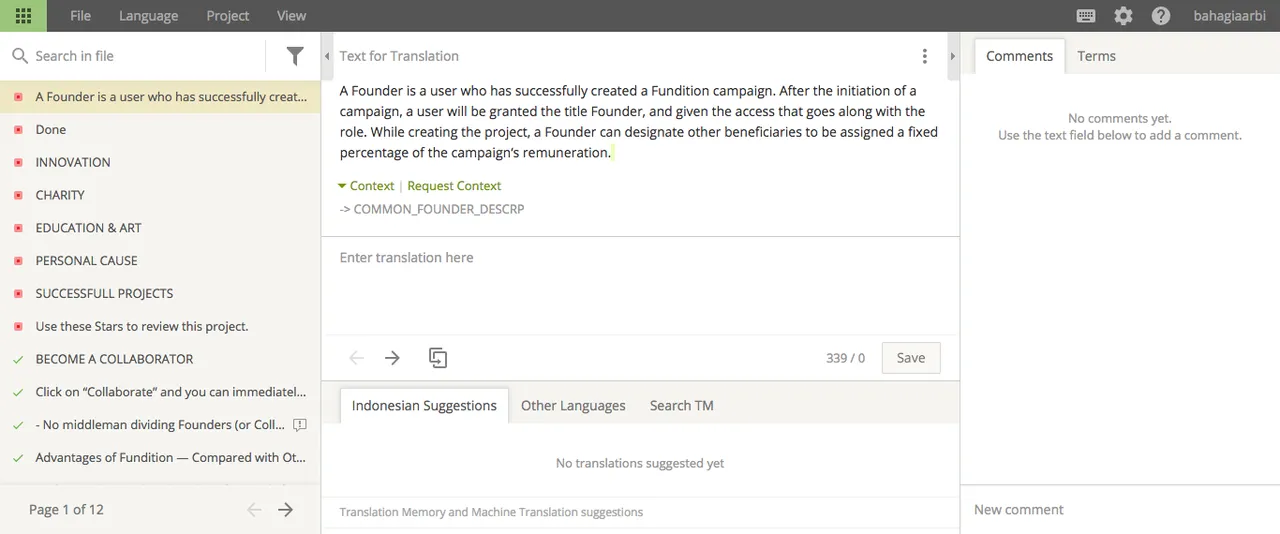Open the three-dot menu beside Text for Translation

click(925, 56)
